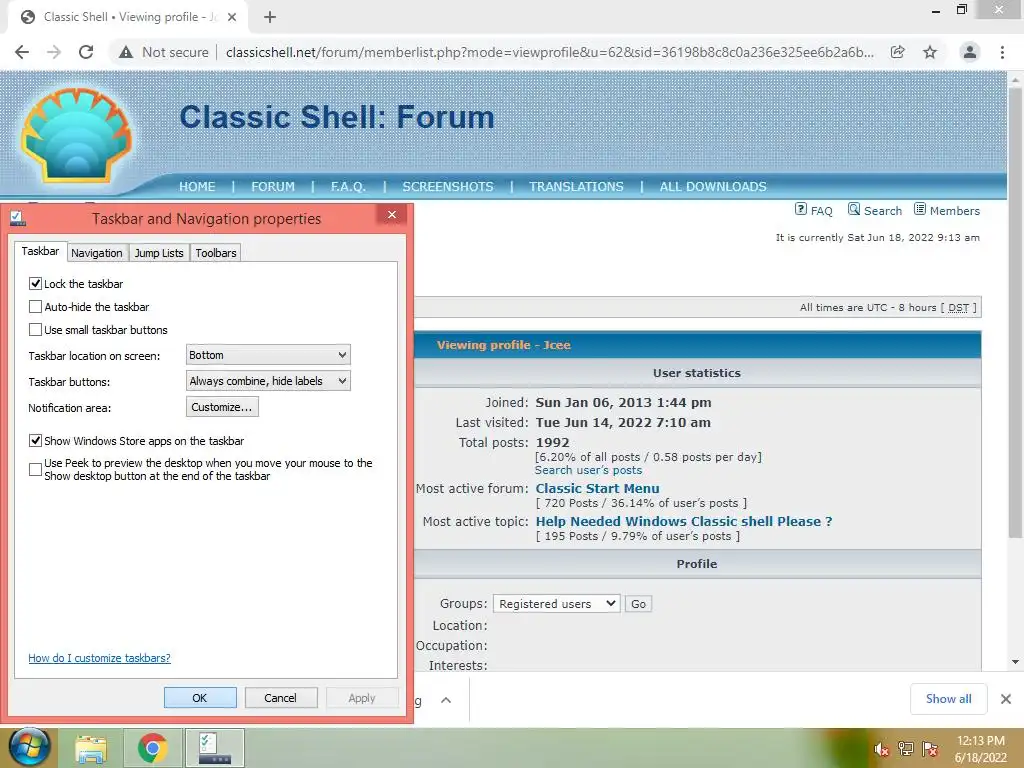Open Taskbar location on screen dropdown
1024x768 pixels.
(268, 355)
